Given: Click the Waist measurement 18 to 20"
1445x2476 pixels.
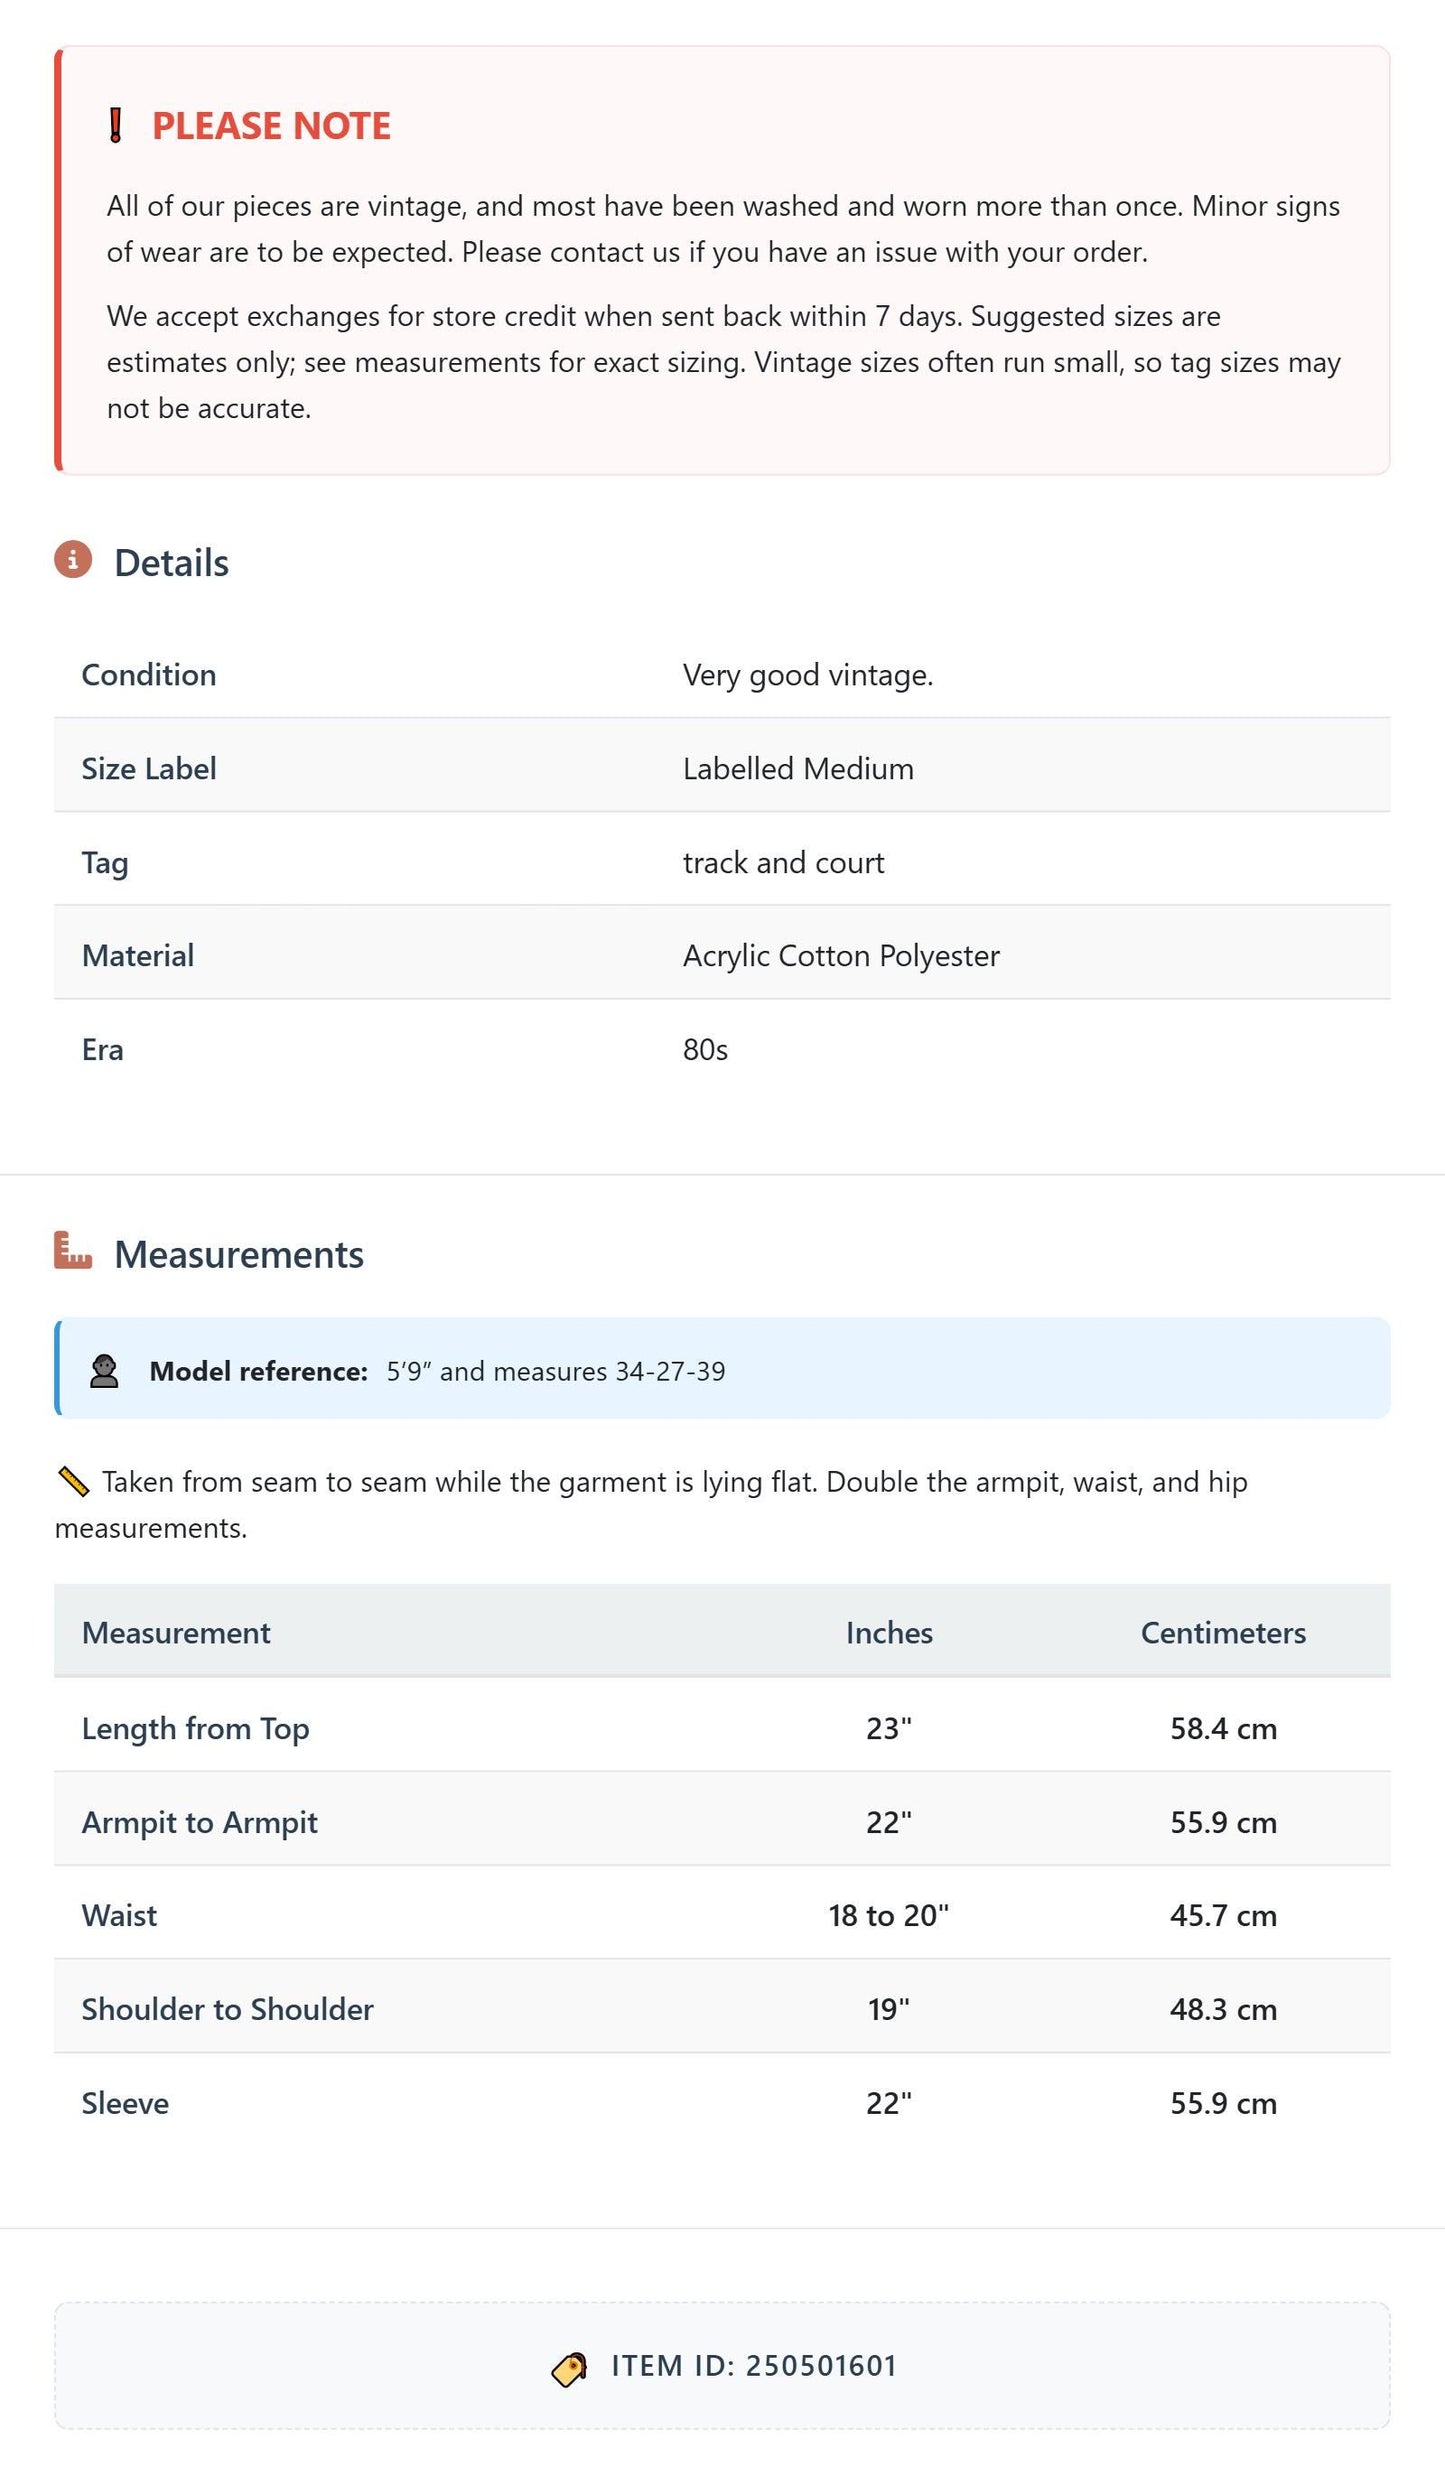Looking at the screenshot, I should tap(888, 1915).
